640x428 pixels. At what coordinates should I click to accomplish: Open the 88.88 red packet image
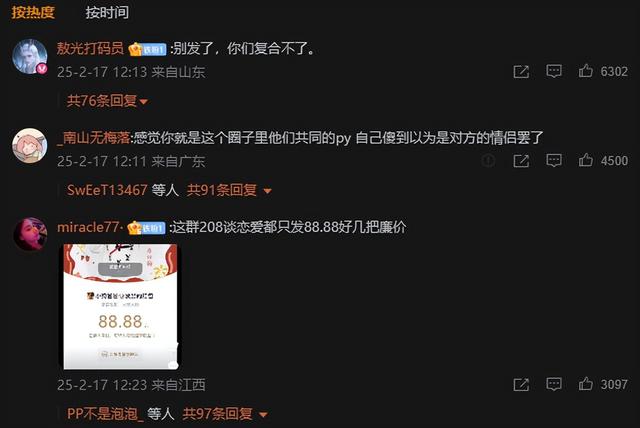120,306
